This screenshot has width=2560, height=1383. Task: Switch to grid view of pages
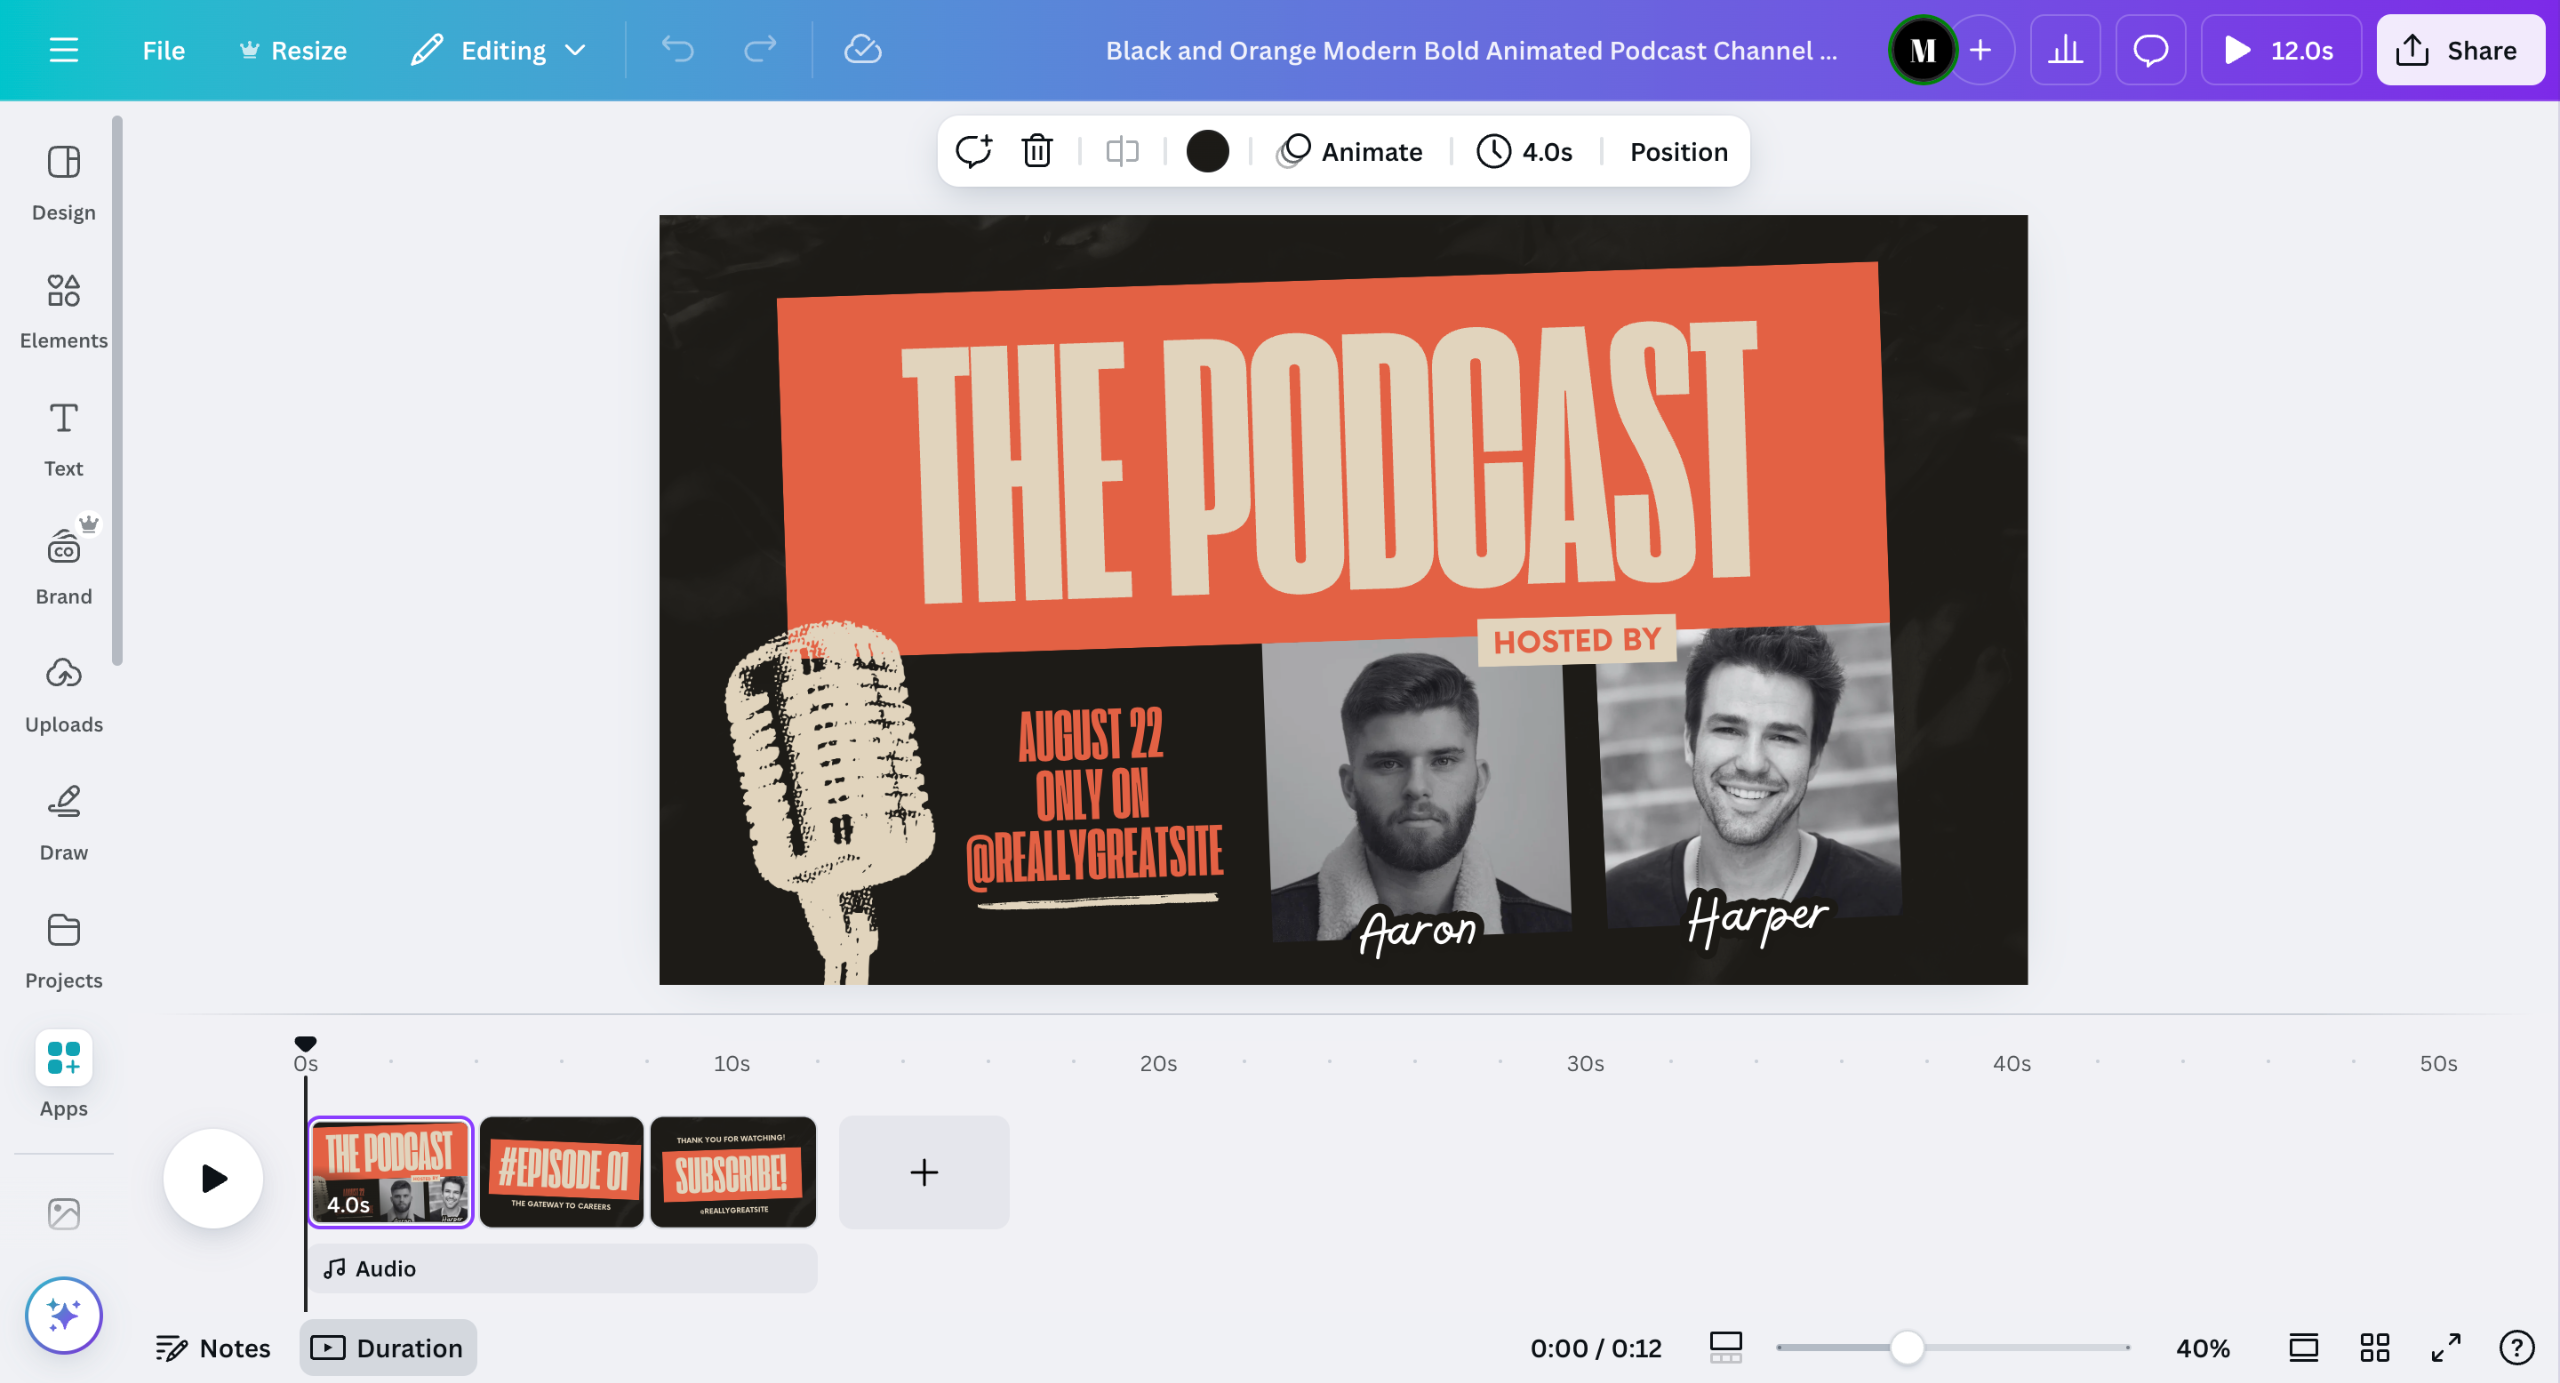coord(2374,1347)
